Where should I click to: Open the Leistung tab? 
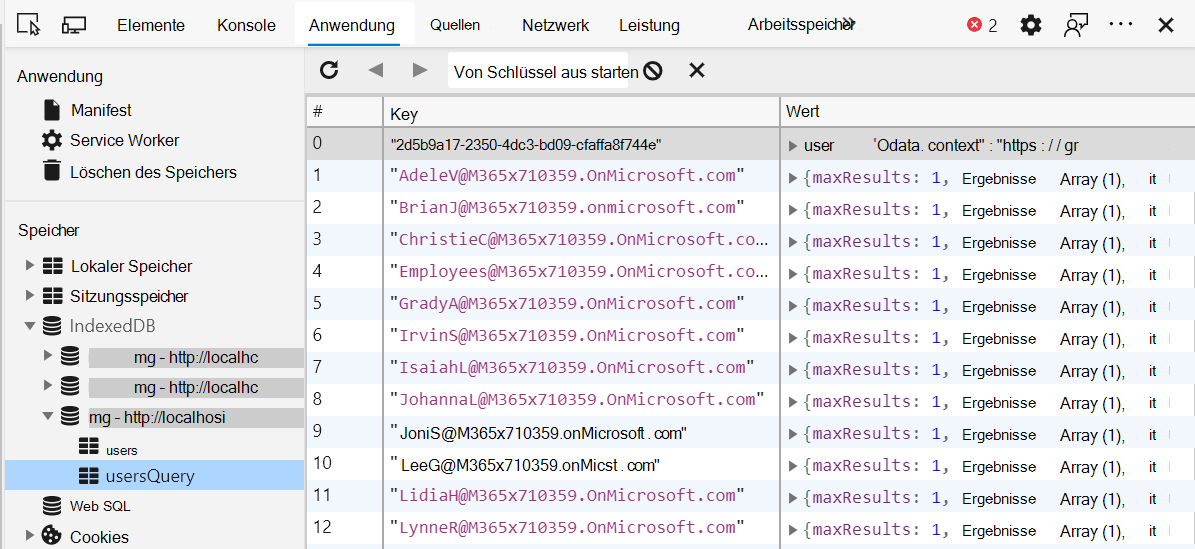(x=649, y=25)
